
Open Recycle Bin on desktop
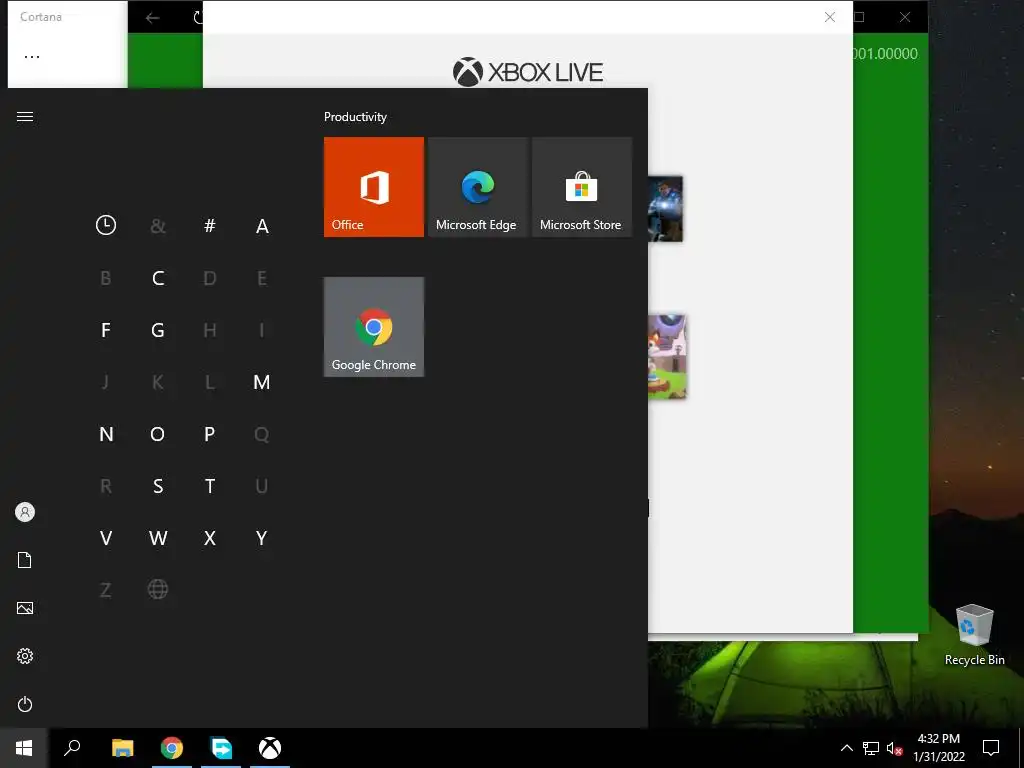tap(974, 635)
